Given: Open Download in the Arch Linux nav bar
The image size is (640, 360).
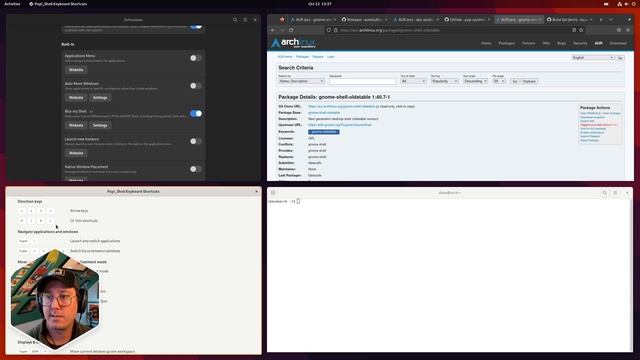Looking at the screenshot, I should [x=618, y=43].
